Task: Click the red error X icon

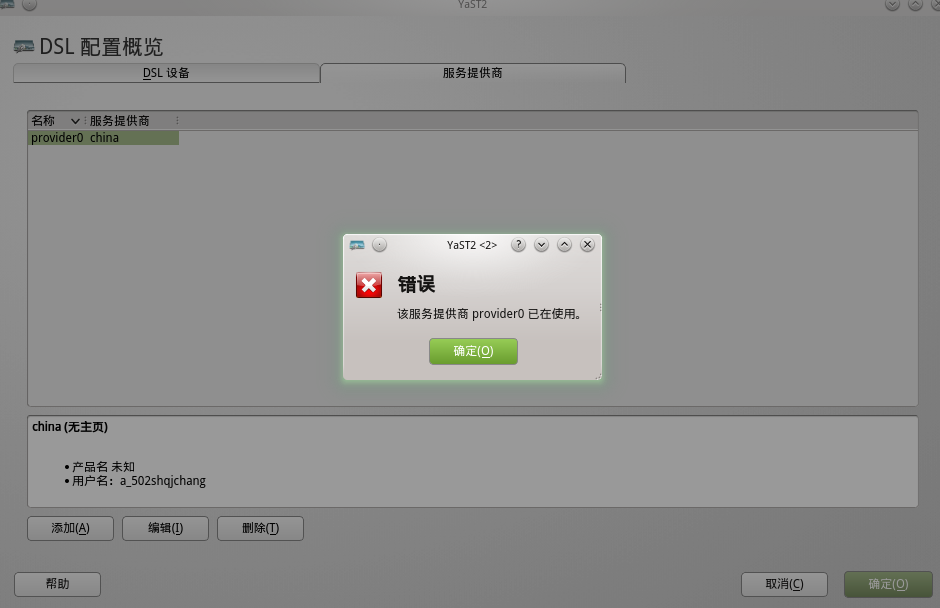Action: (369, 285)
